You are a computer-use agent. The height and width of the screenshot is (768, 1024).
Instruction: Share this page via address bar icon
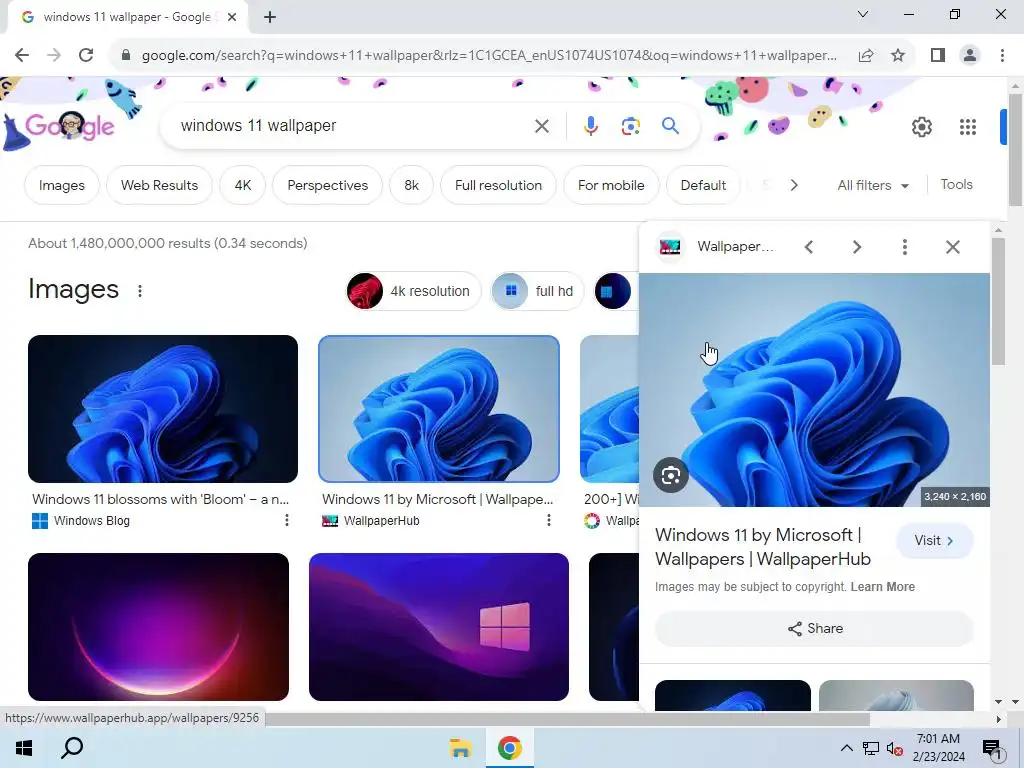866,56
